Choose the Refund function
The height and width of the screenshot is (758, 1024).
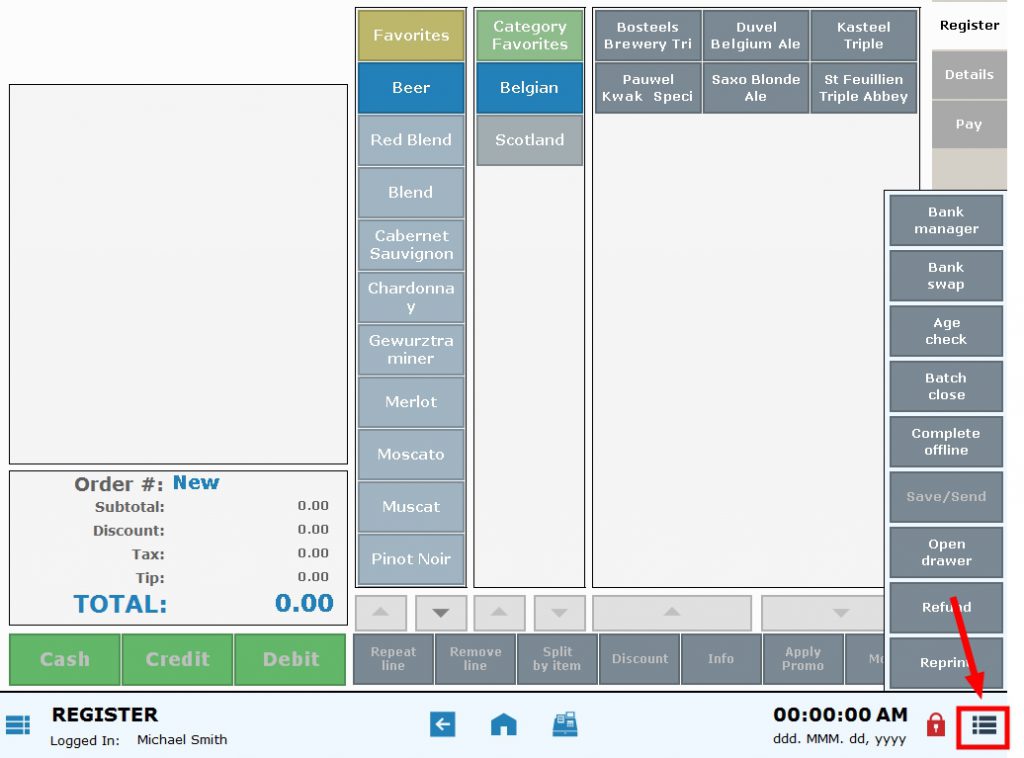(946, 607)
